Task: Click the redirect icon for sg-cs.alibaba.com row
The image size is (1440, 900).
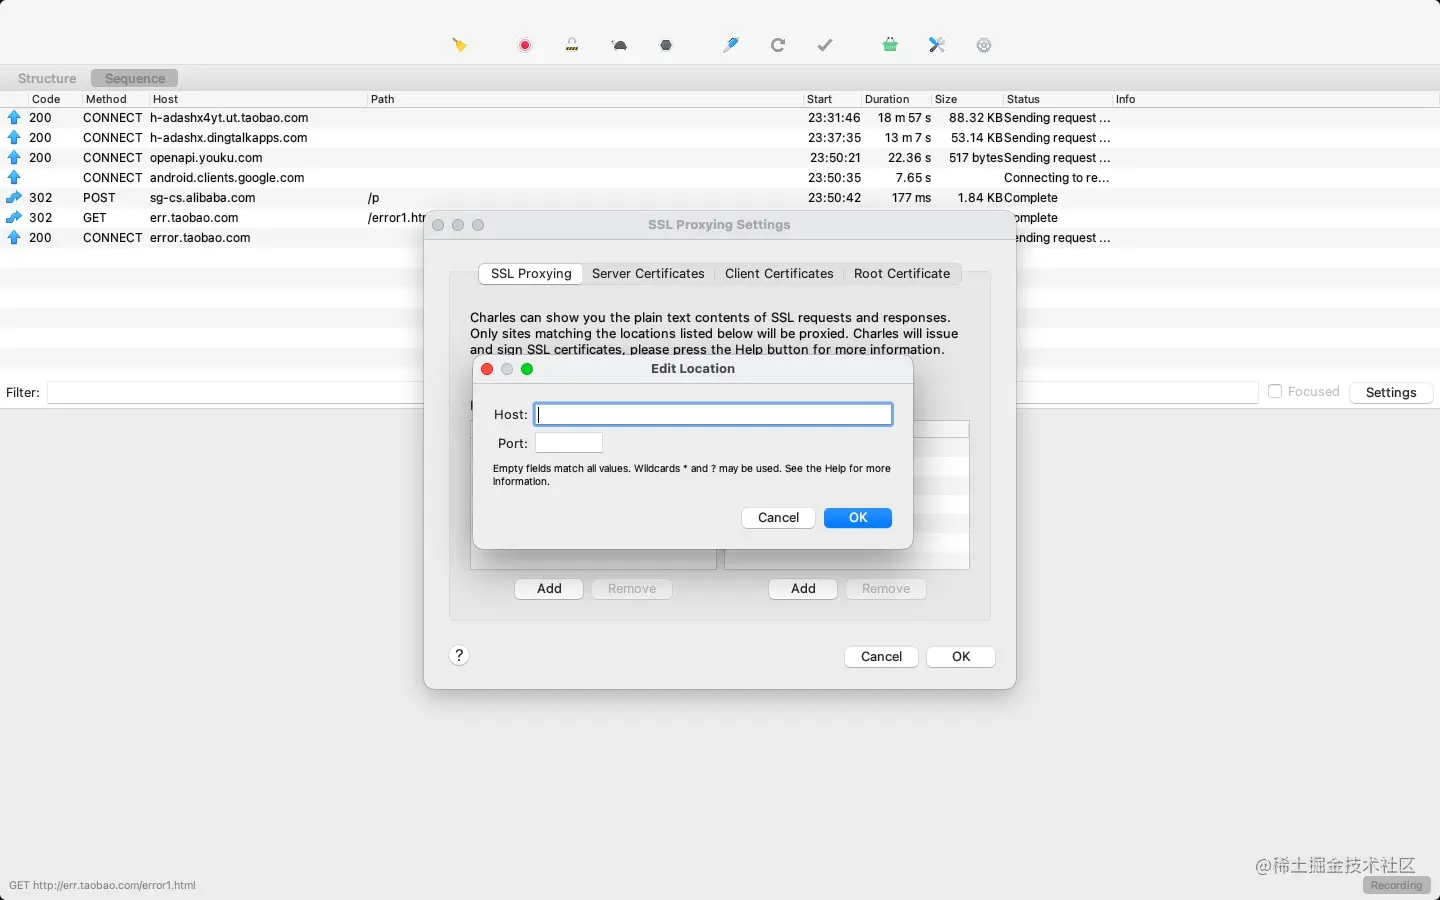Action: (x=14, y=198)
